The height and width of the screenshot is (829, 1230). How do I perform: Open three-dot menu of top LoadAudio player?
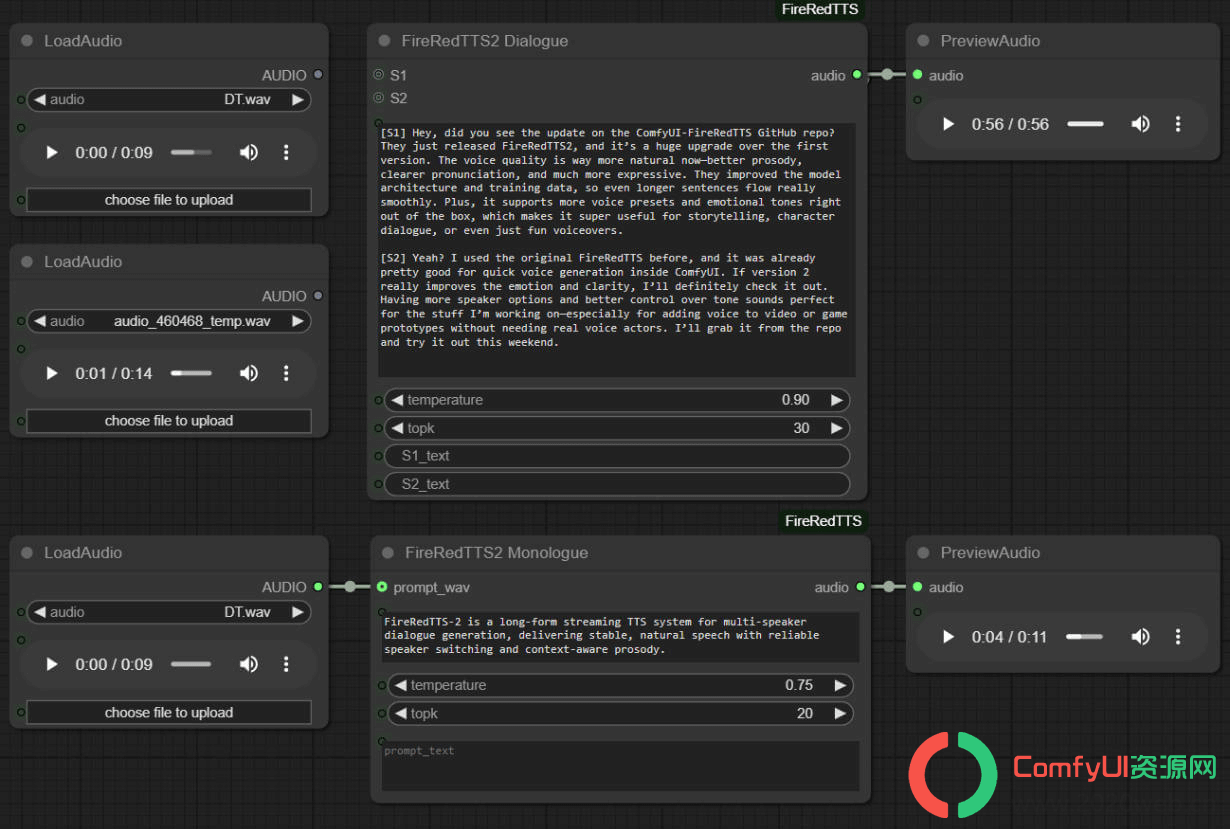coord(286,152)
